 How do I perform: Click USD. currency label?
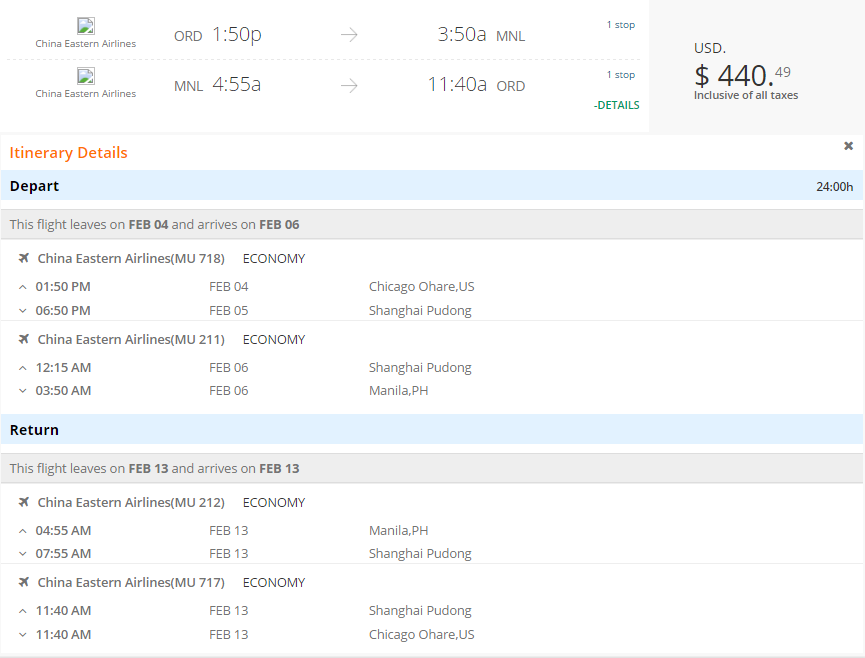point(709,49)
